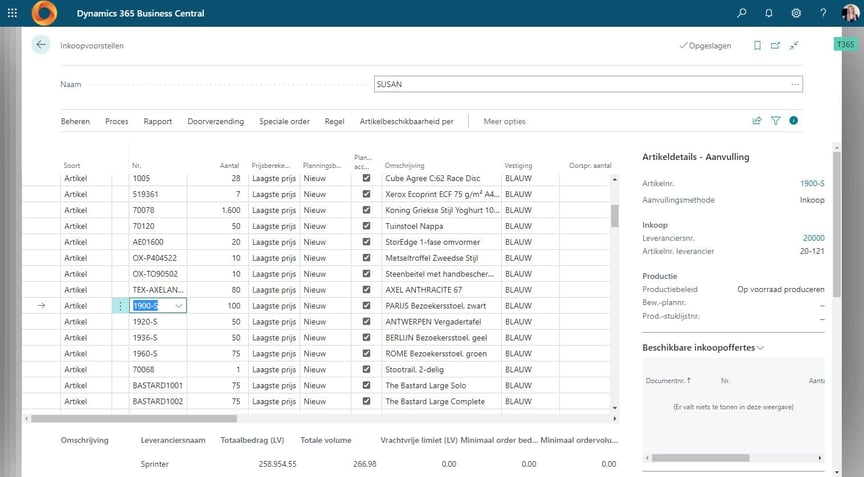Open the app launcher waffle menu
Image resolution: width=864 pixels, height=477 pixels.
(12, 13)
